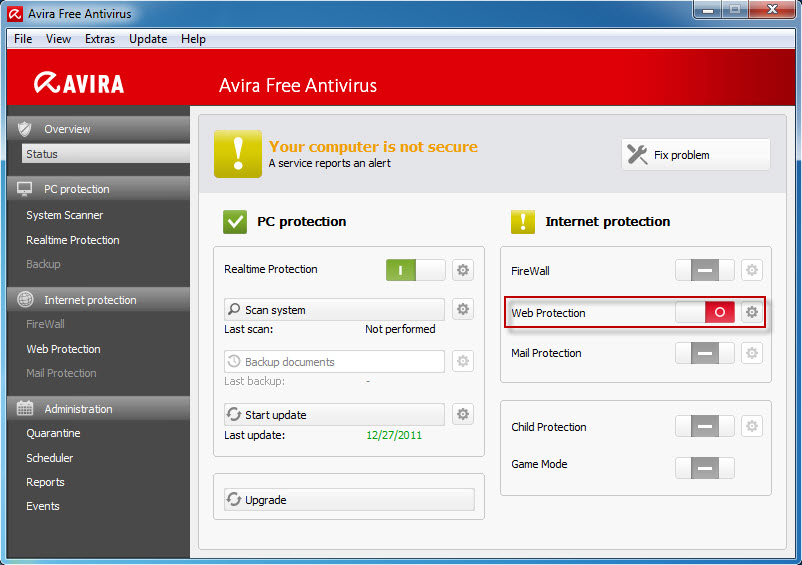
Task: Click the PC protection monitor icon
Action: click(25, 189)
